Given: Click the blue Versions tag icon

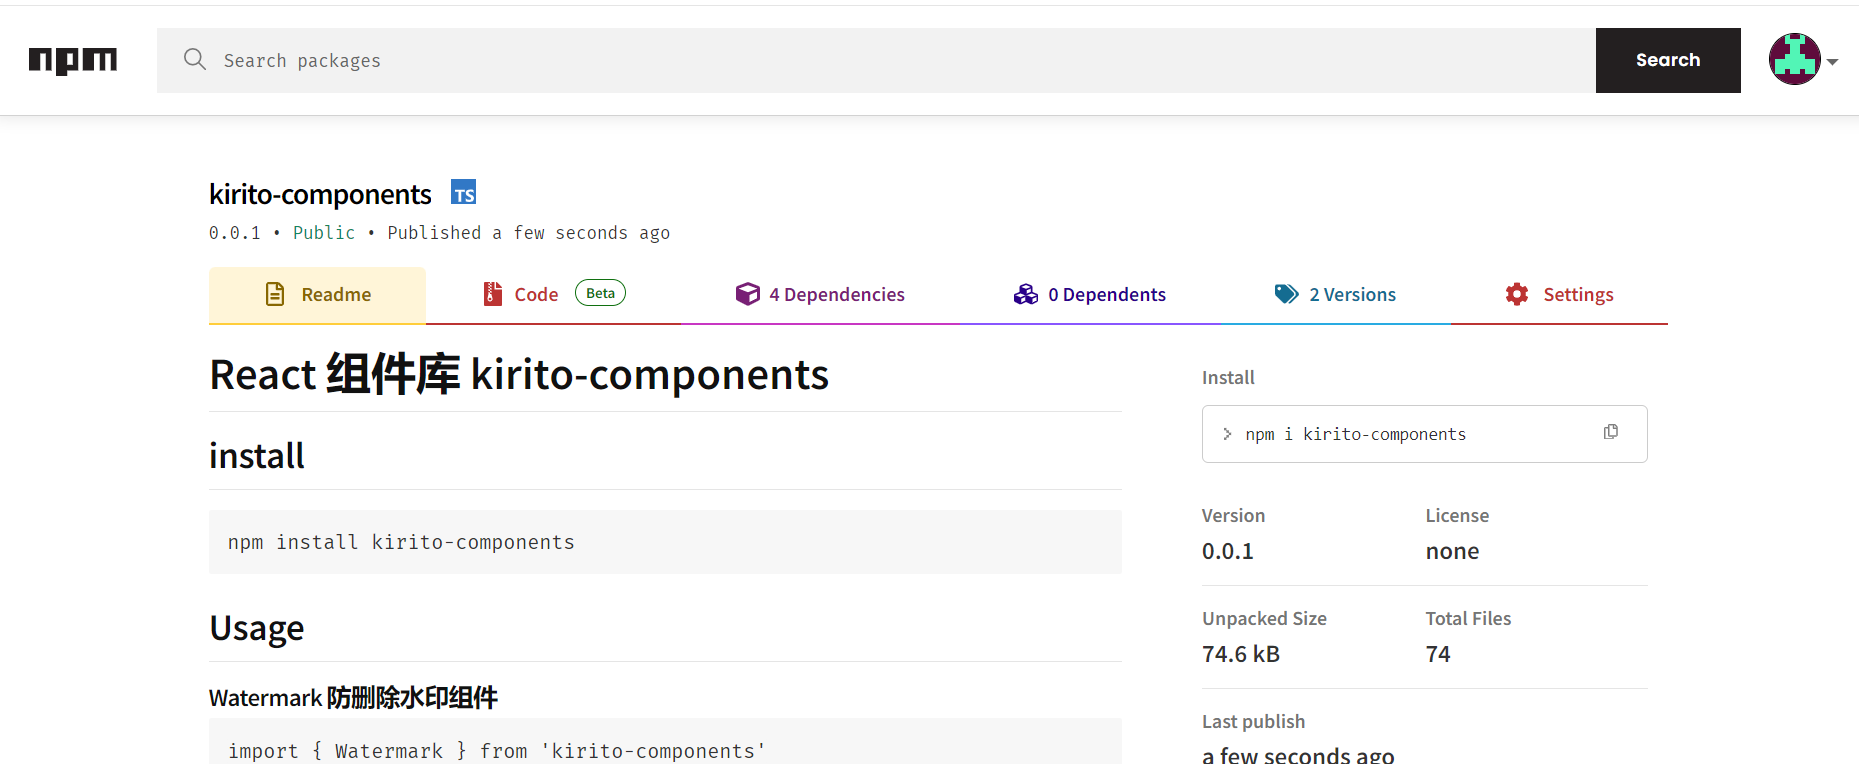Looking at the screenshot, I should [x=1286, y=294].
